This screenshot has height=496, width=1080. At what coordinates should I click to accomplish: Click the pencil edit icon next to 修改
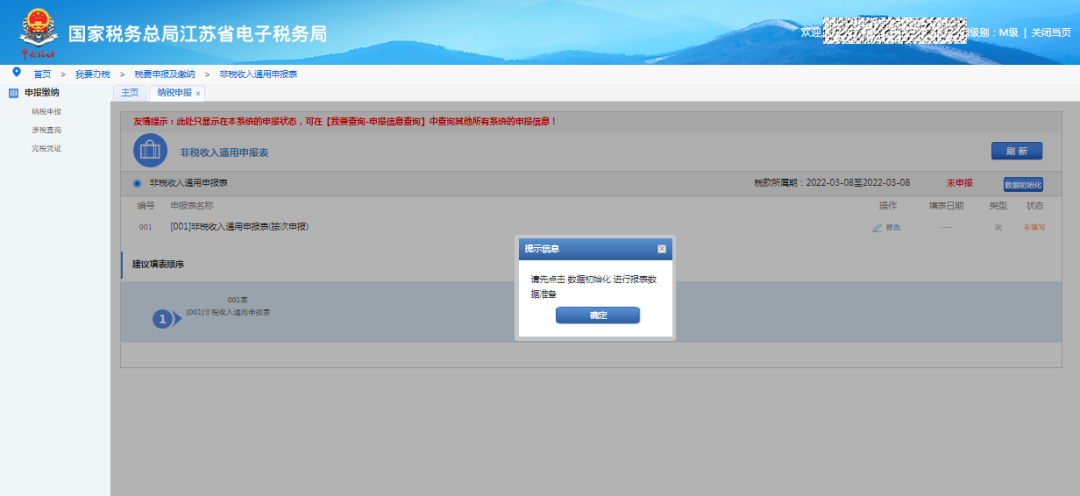[877, 227]
